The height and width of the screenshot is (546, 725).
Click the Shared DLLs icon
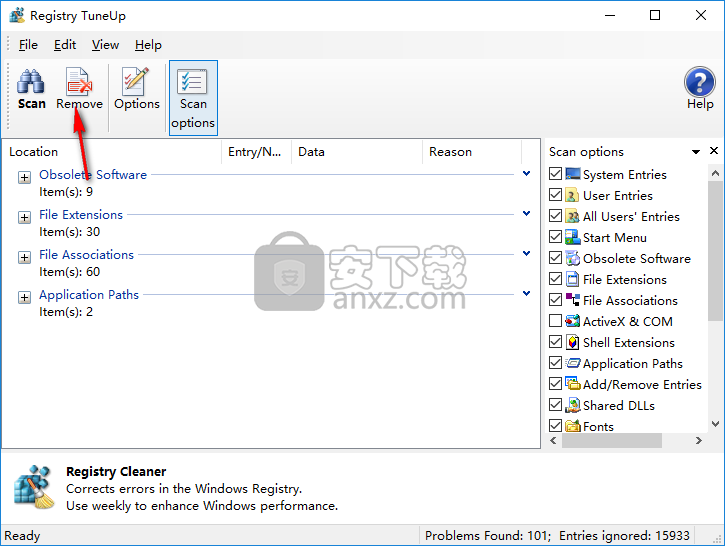click(x=572, y=405)
